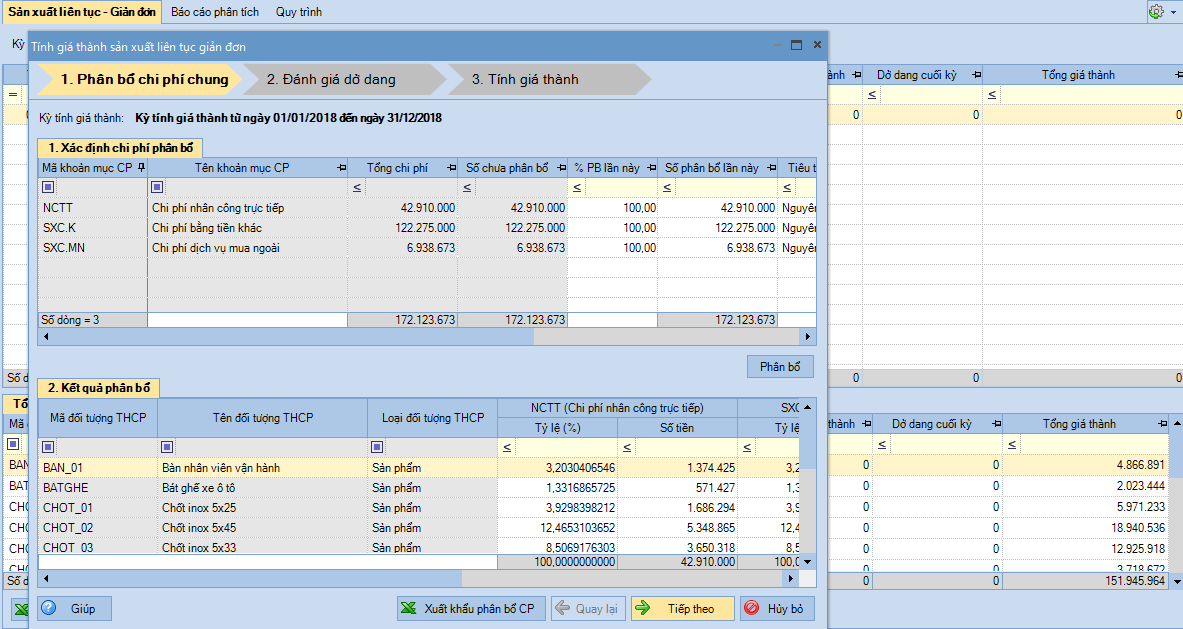Open the settings gear icon at top right
Screen dimensions: 1183x629
[x=1155, y=11]
